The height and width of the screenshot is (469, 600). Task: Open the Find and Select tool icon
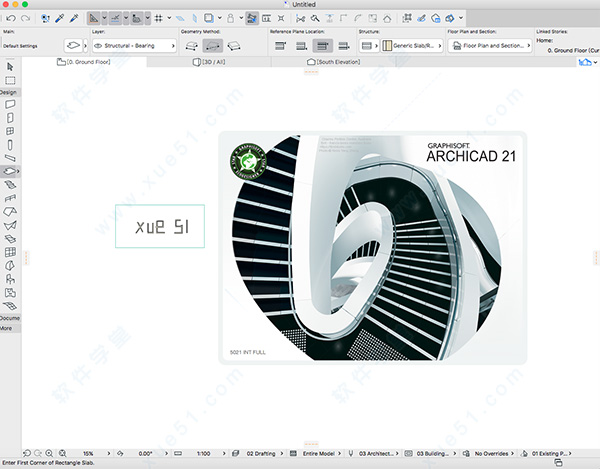[45, 18]
